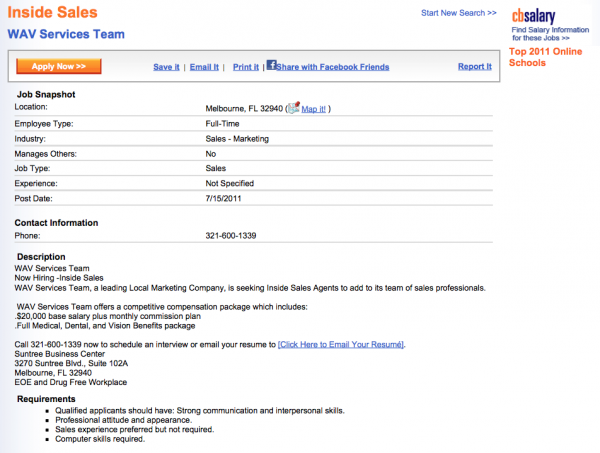This screenshot has width=600, height=453.
Task: Select the Suntree Business Center line
Action: pos(60,354)
